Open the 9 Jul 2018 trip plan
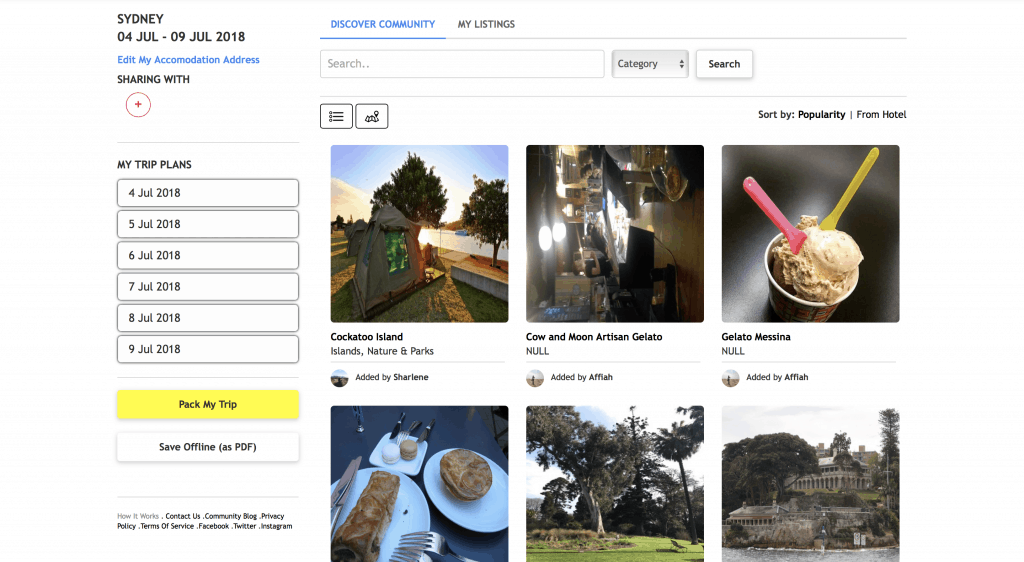The height and width of the screenshot is (562, 1024). pos(208,349)
